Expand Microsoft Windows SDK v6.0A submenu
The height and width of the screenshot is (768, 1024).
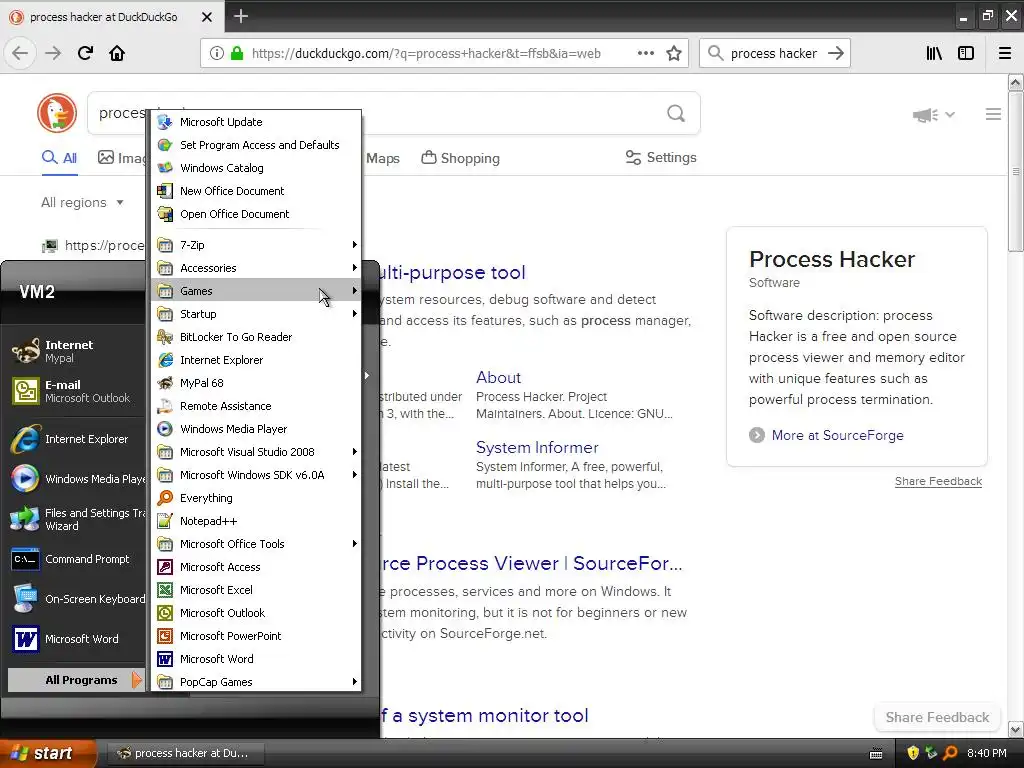coord(256,475)
